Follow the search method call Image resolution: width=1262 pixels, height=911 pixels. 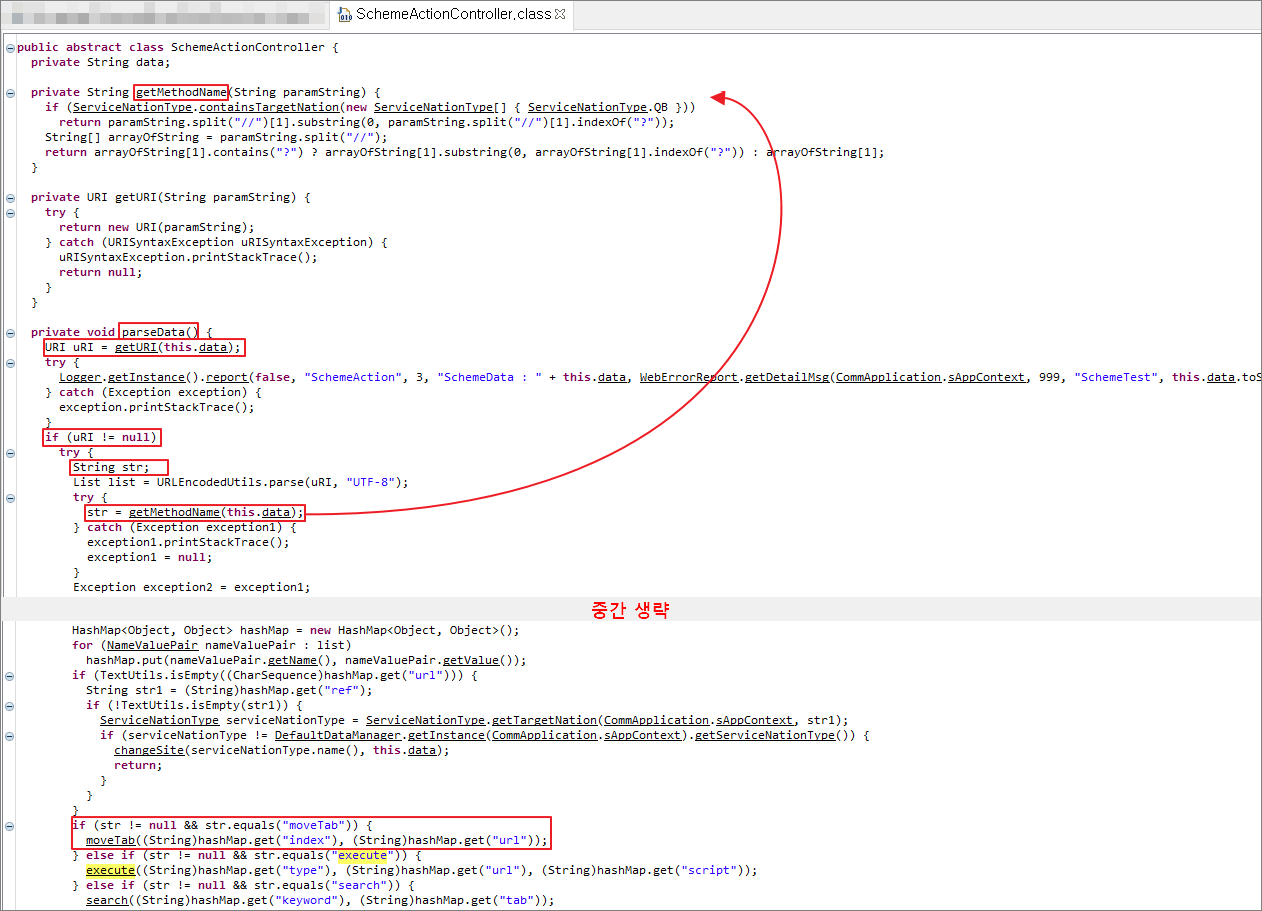pyautogui.click(x=107, y=900)
